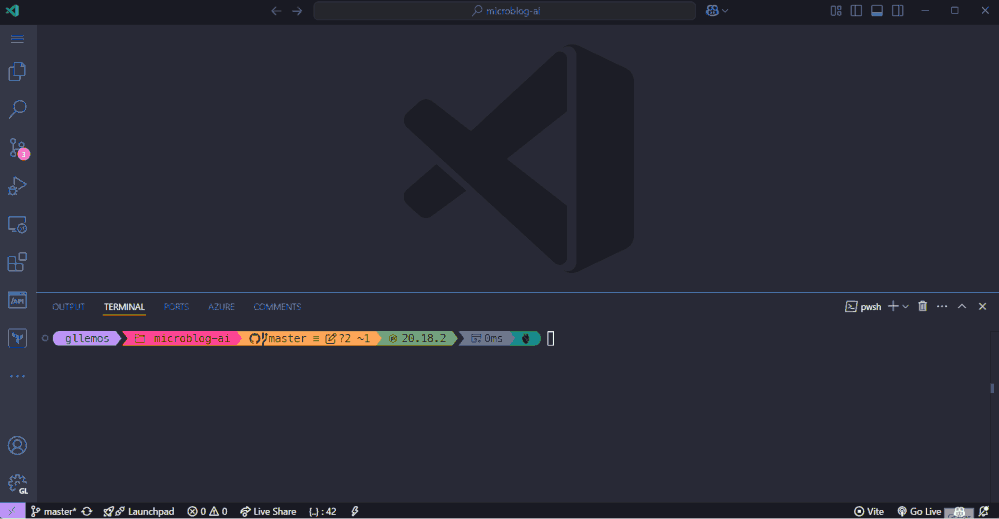Go back in navigation history

coord(276,11)
